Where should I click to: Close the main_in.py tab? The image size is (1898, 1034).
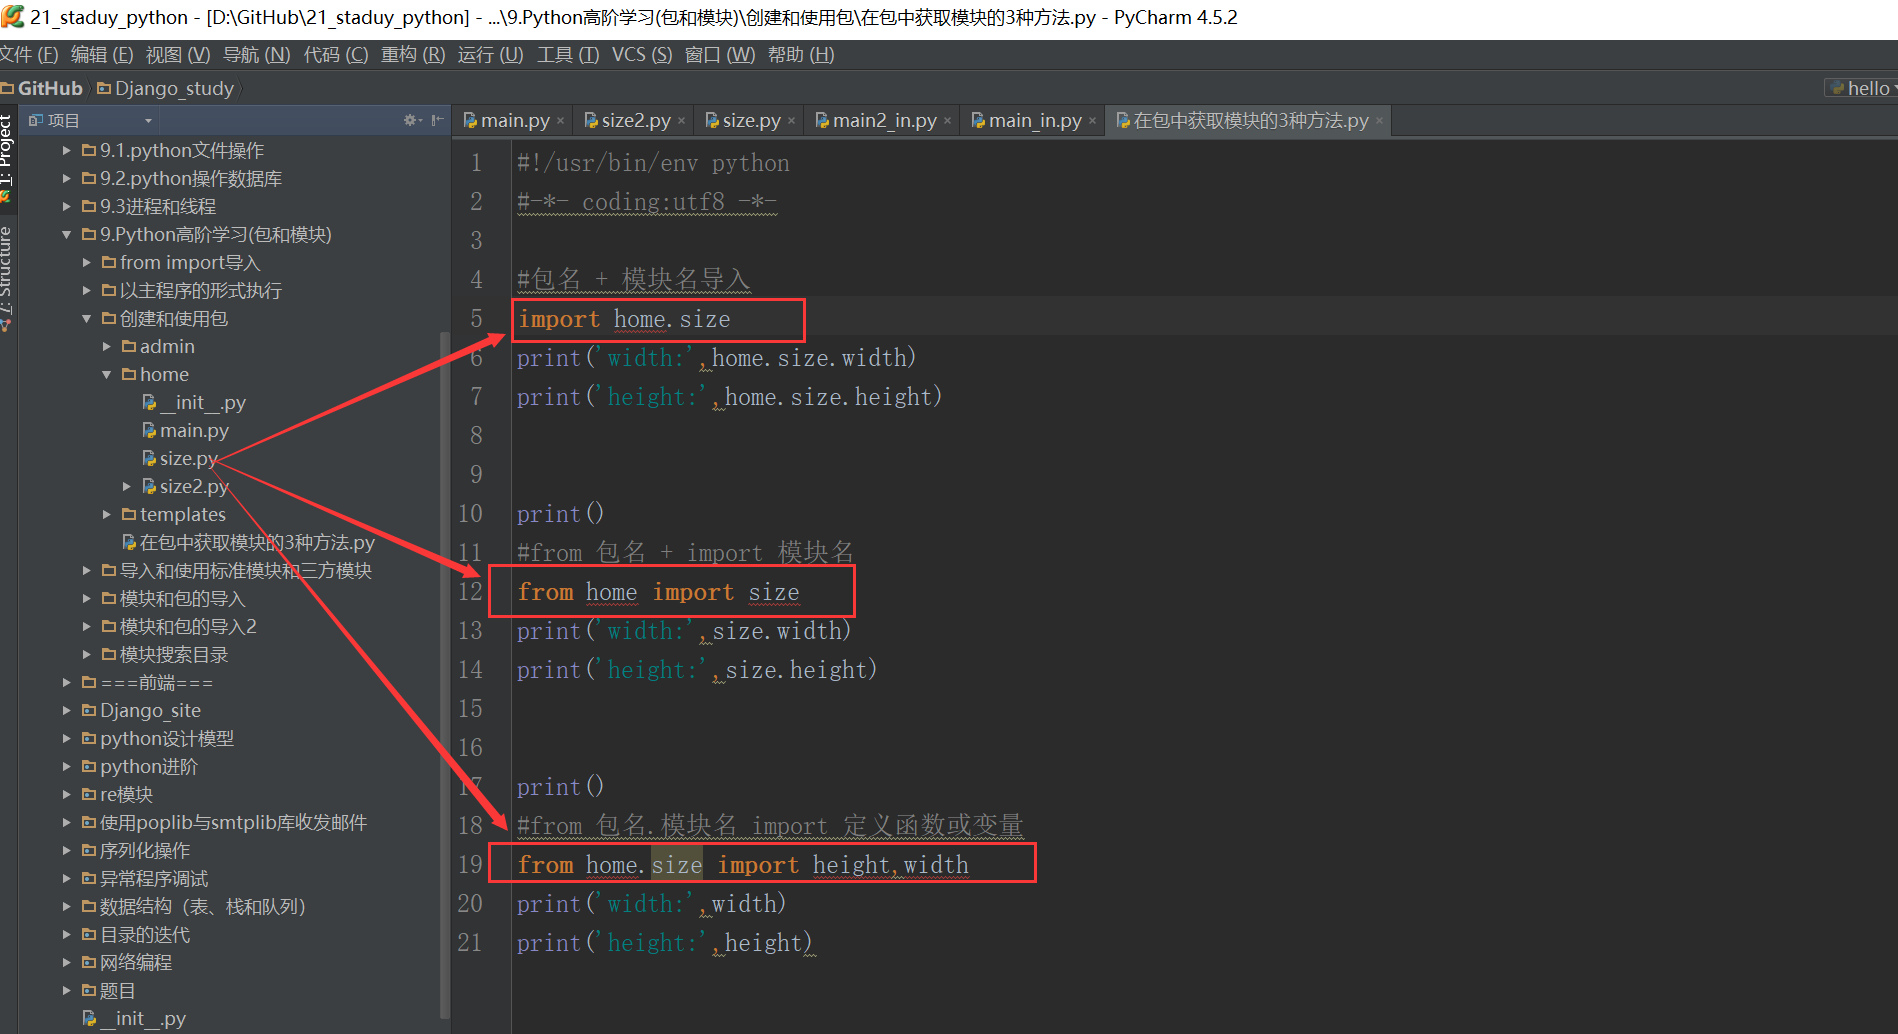1092,121
